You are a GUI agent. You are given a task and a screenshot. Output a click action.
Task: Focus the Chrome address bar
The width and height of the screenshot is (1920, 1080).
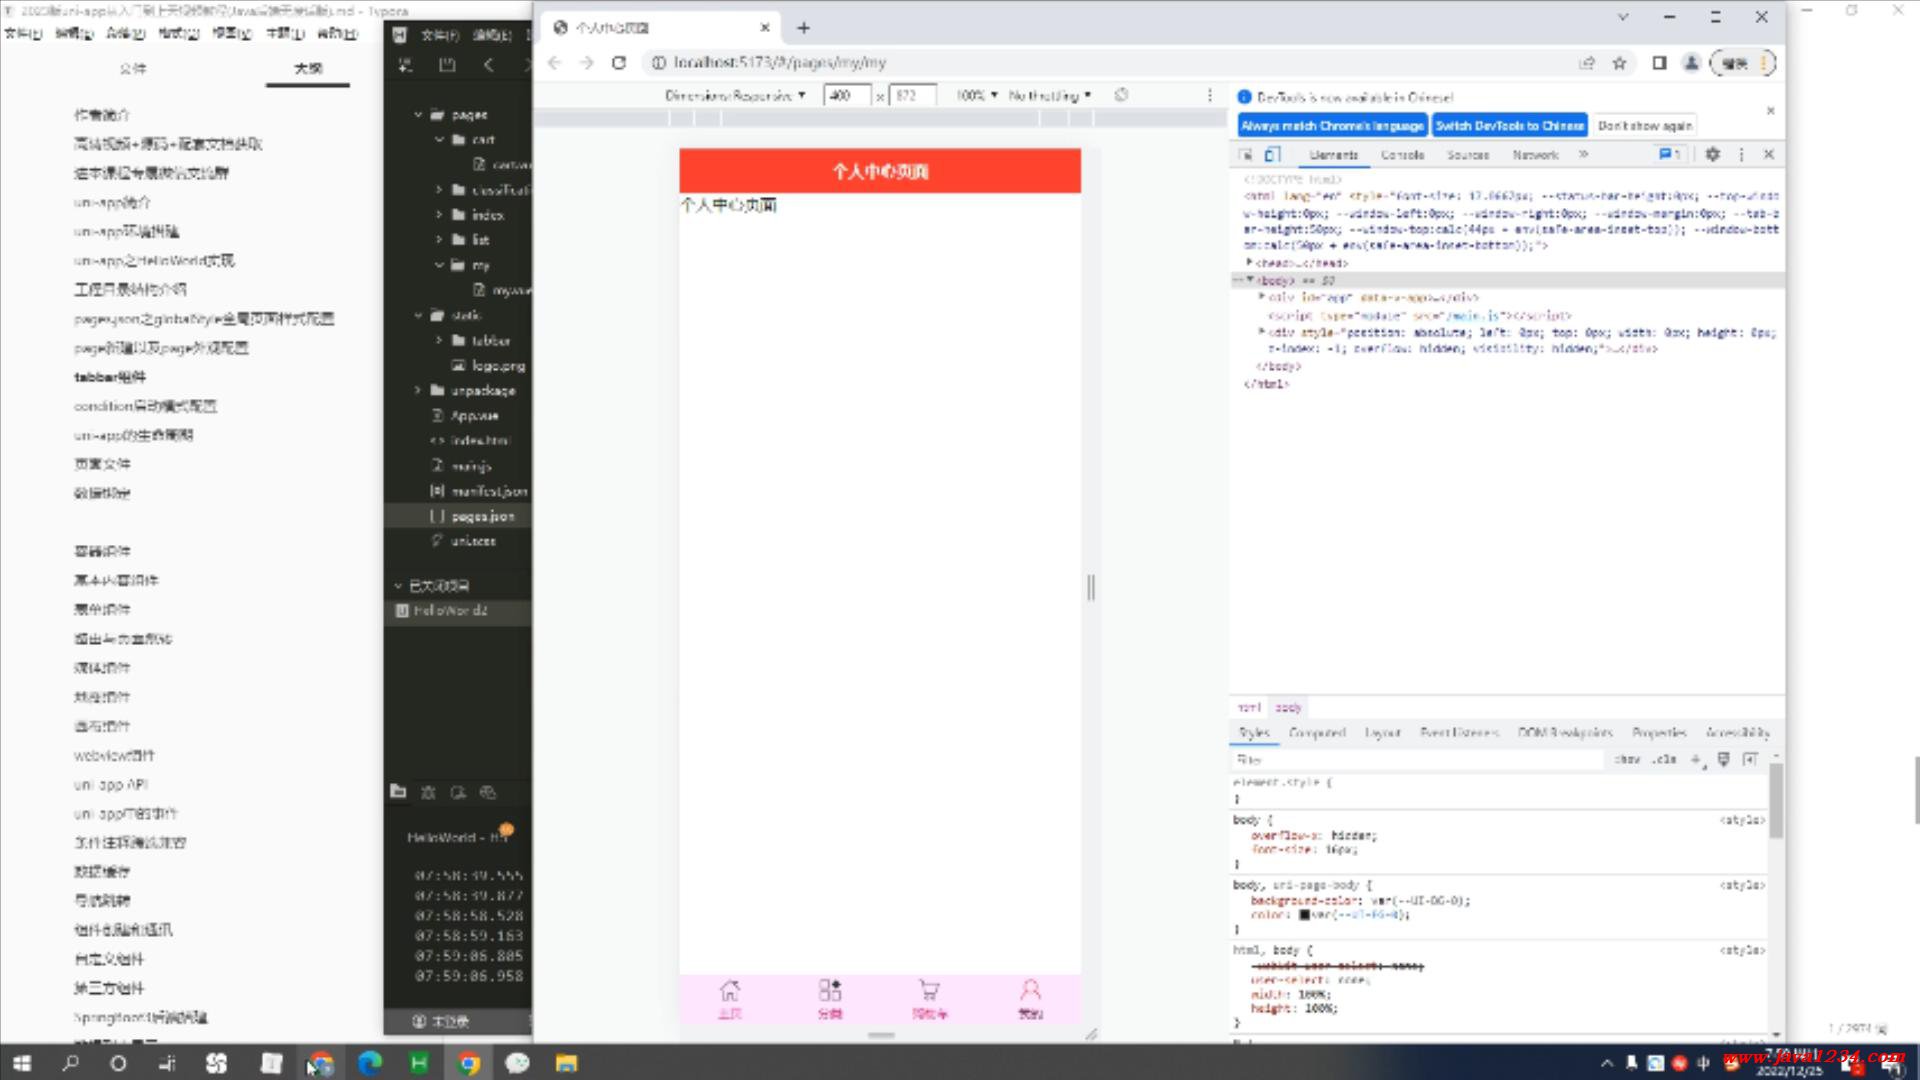(1110, 63)
